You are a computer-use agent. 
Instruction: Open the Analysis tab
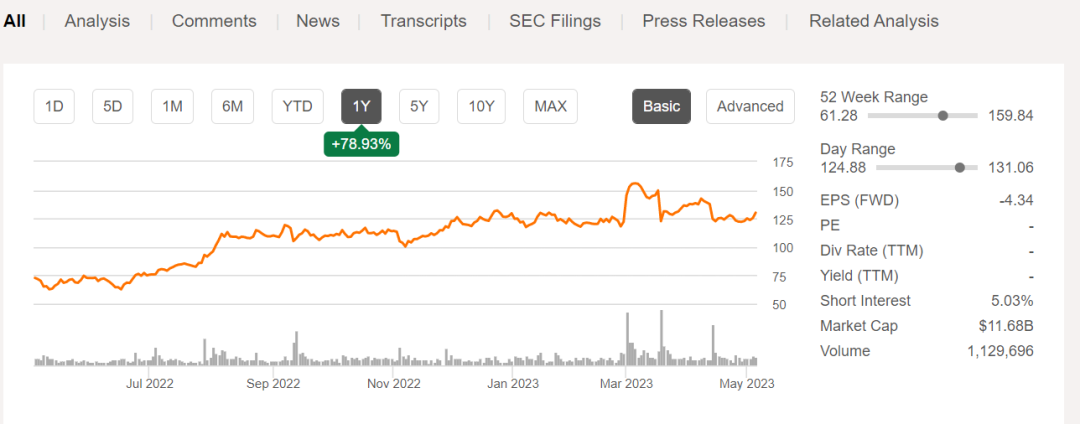(97, 21)
